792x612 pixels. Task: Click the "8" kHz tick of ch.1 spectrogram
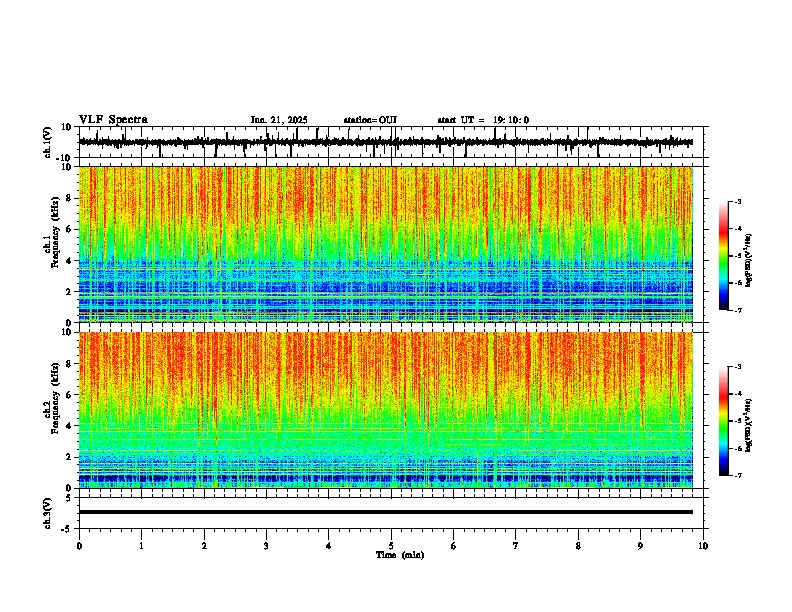pyautogui.click(x=70, y=198)
